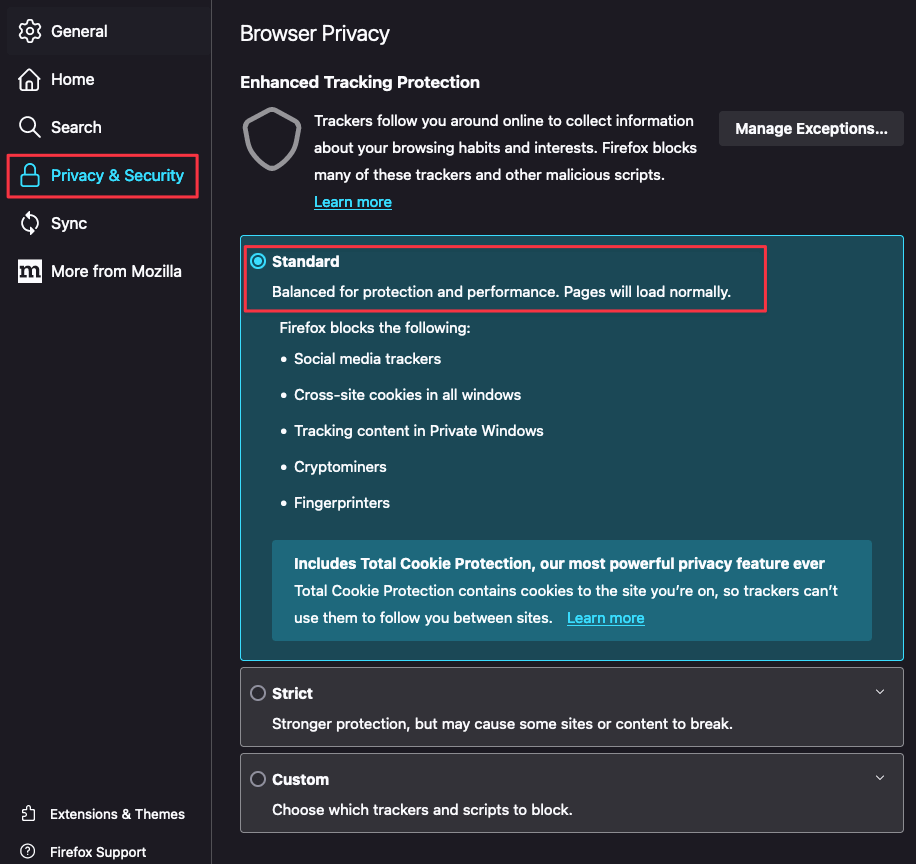The width and height of the screenshot is (916, 864).
Task: Open Total Cookie Protection Learn more link
Action: [605, 618]
